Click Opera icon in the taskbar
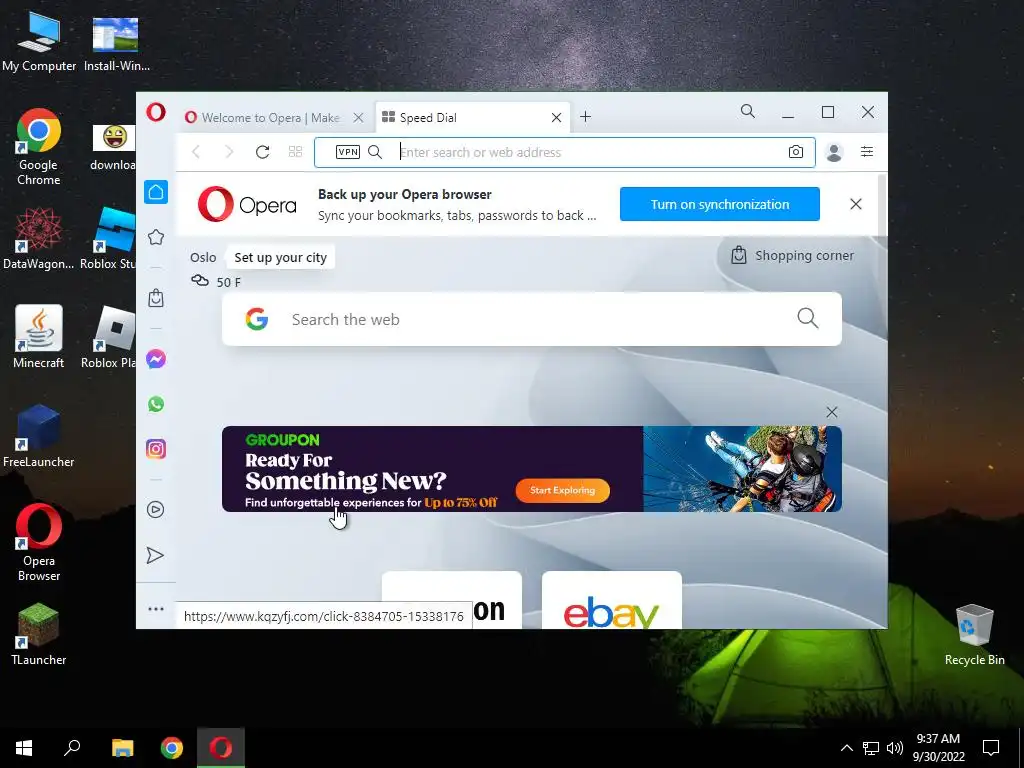This screenshot has width=1024, height=768. tap(221, 748)
